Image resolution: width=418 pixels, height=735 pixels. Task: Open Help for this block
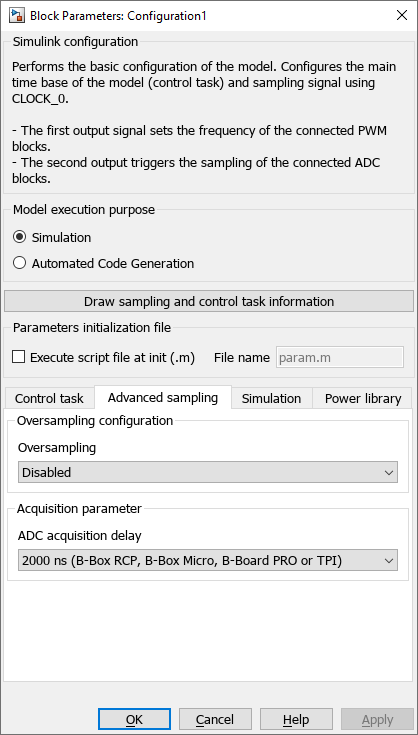pos(296,720)
